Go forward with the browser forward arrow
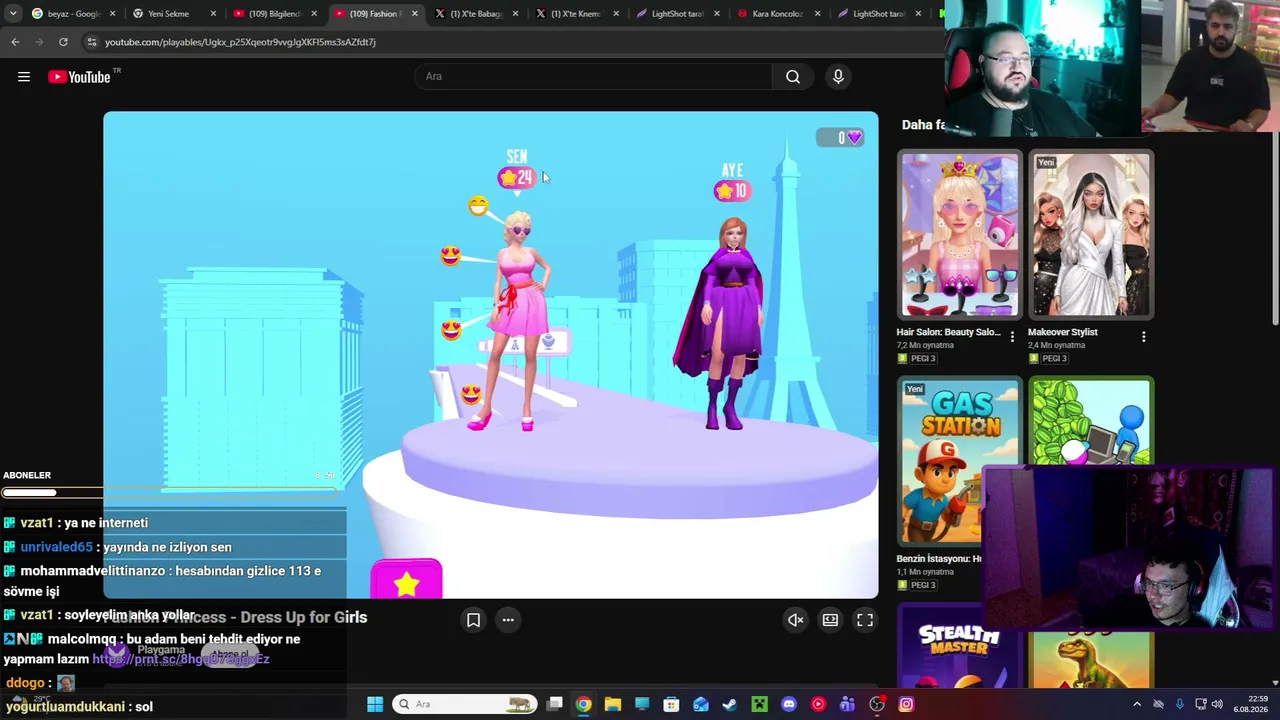This screenshot has width=1280, height=720. click(x=39, y=42)
